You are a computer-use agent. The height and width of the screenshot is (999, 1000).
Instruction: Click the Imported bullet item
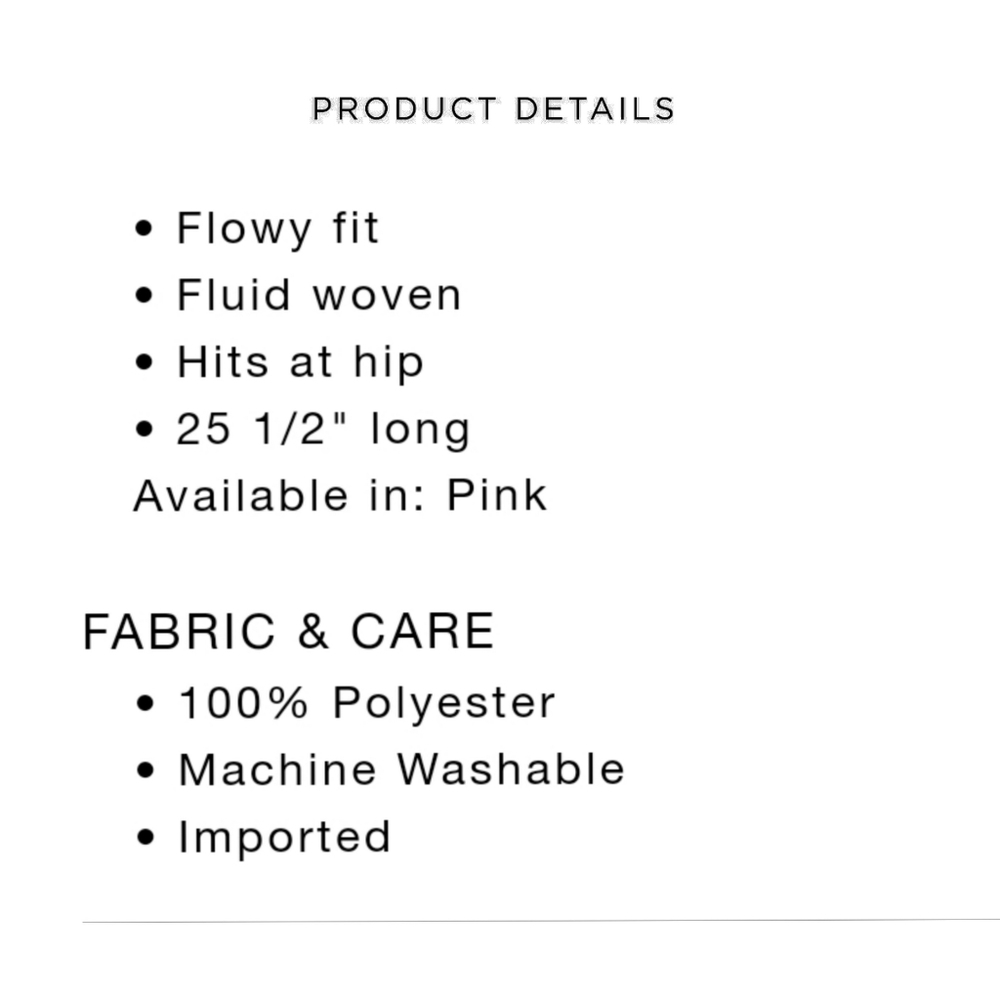284,837
